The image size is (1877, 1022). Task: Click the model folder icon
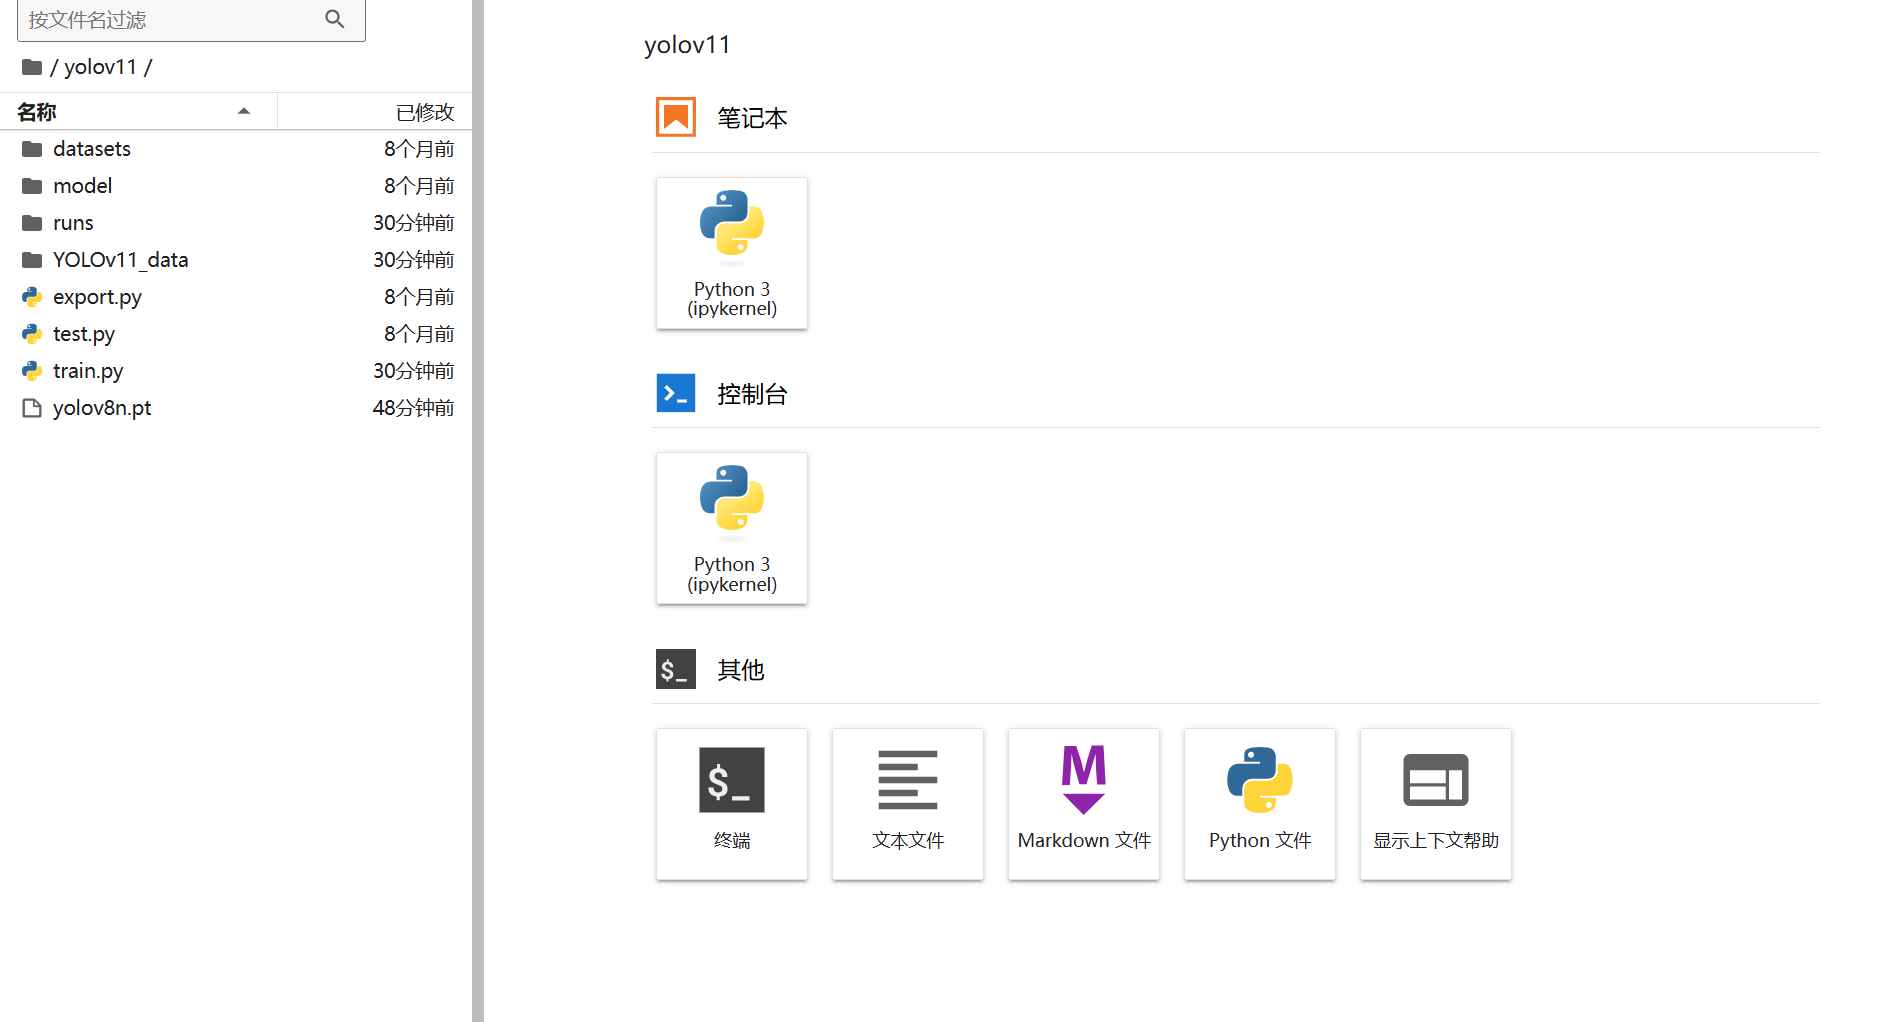pos(32,186)
